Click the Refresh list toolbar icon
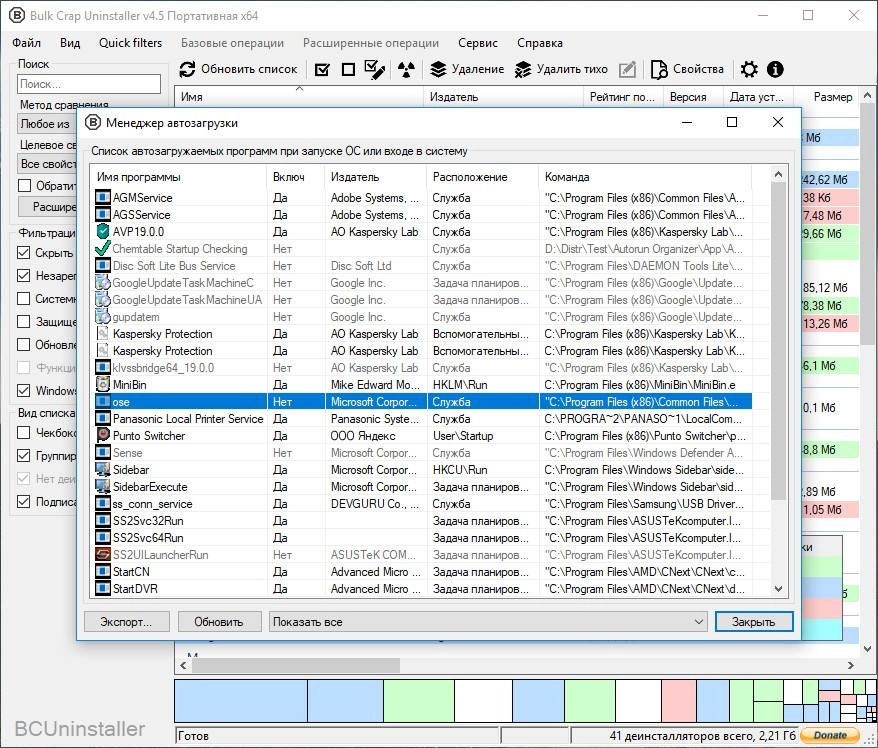Screen dimensions: 878x748 (x=187, y=69)
